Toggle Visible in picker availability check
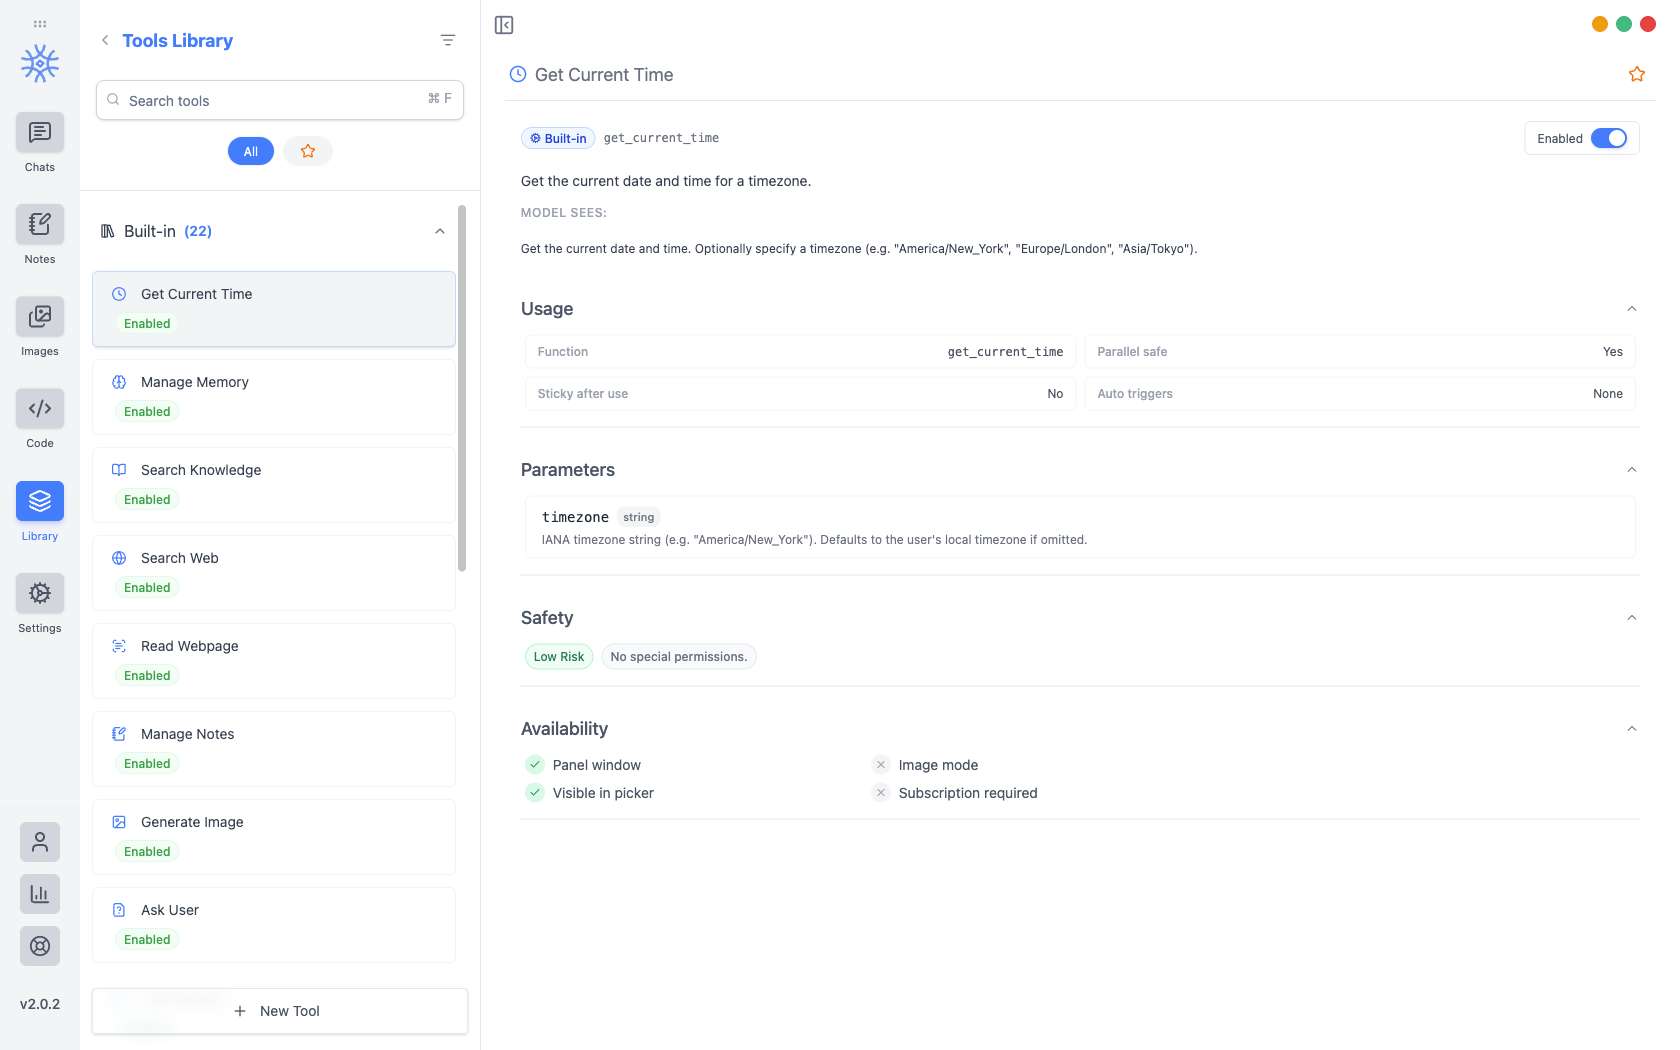The width and height of the screenshot is (1680, 1050). pos(535,793)
